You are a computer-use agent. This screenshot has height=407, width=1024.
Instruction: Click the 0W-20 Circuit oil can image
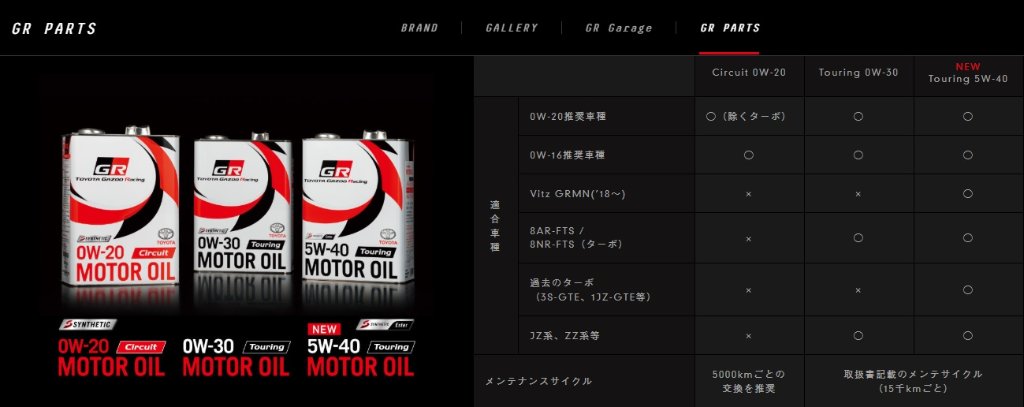[x=121, y=206]
